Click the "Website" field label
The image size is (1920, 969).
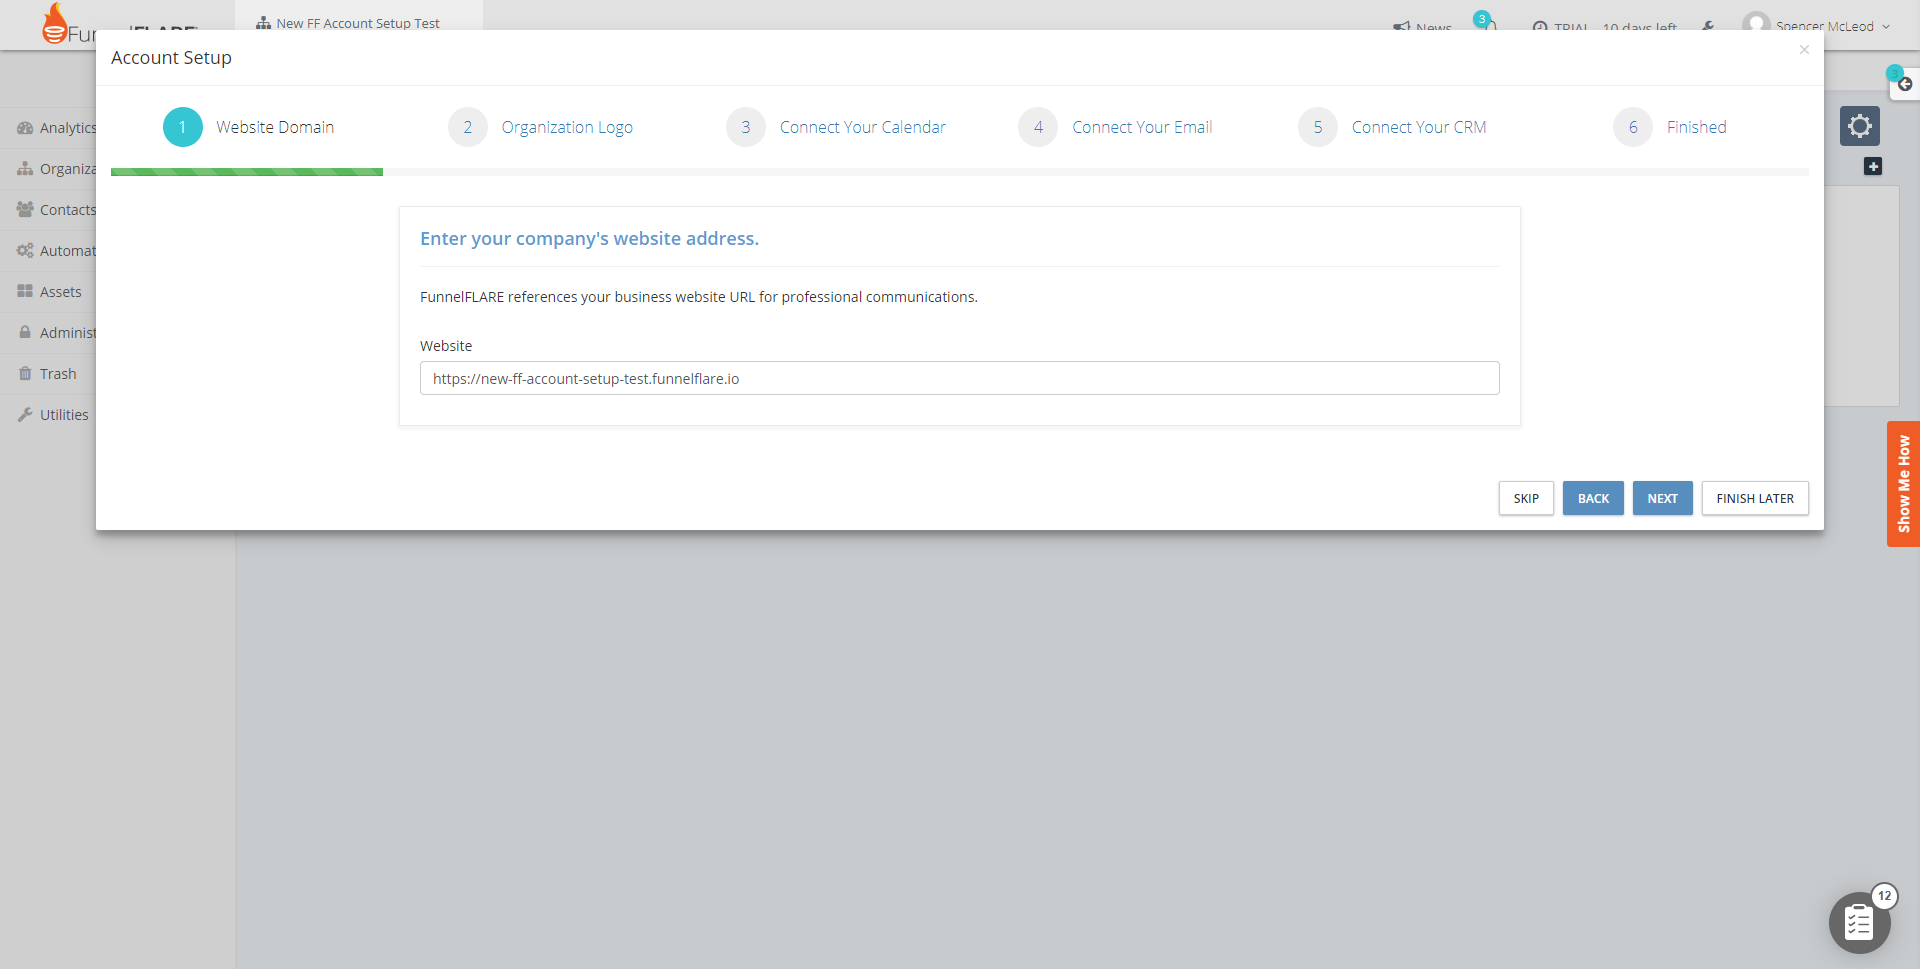coord(446,346)
